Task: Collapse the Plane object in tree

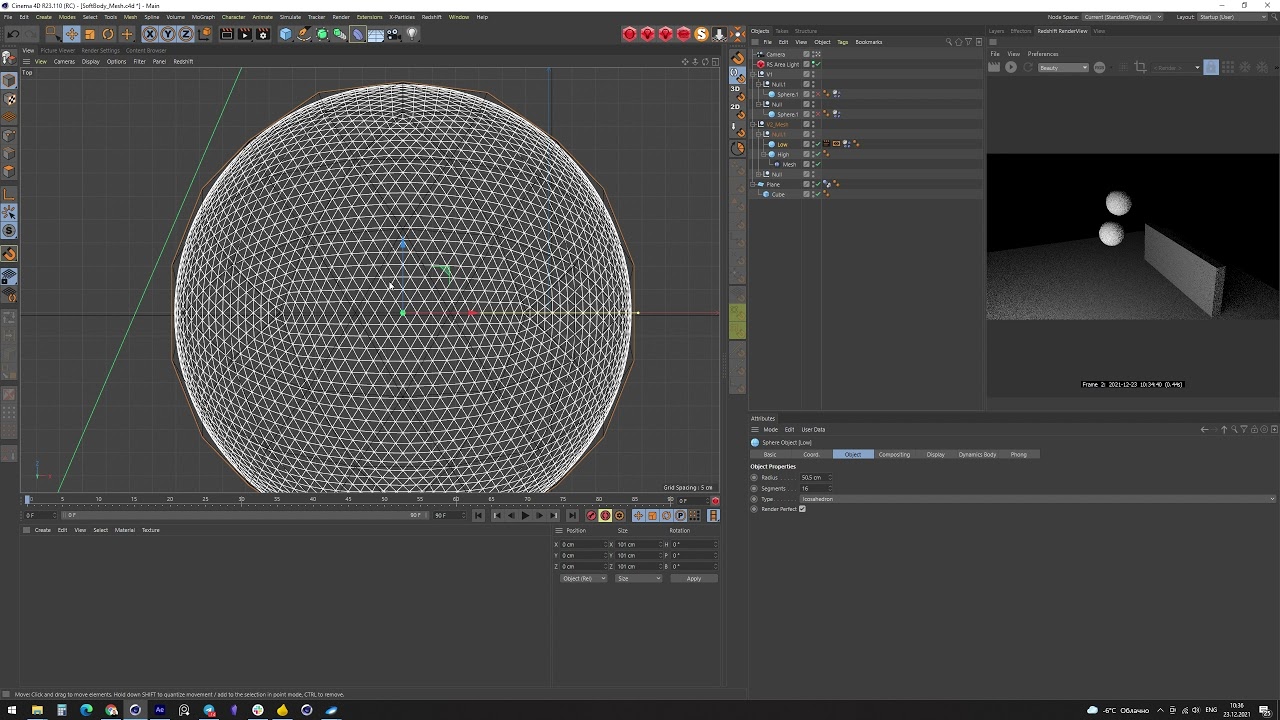Action: point(754,184)
